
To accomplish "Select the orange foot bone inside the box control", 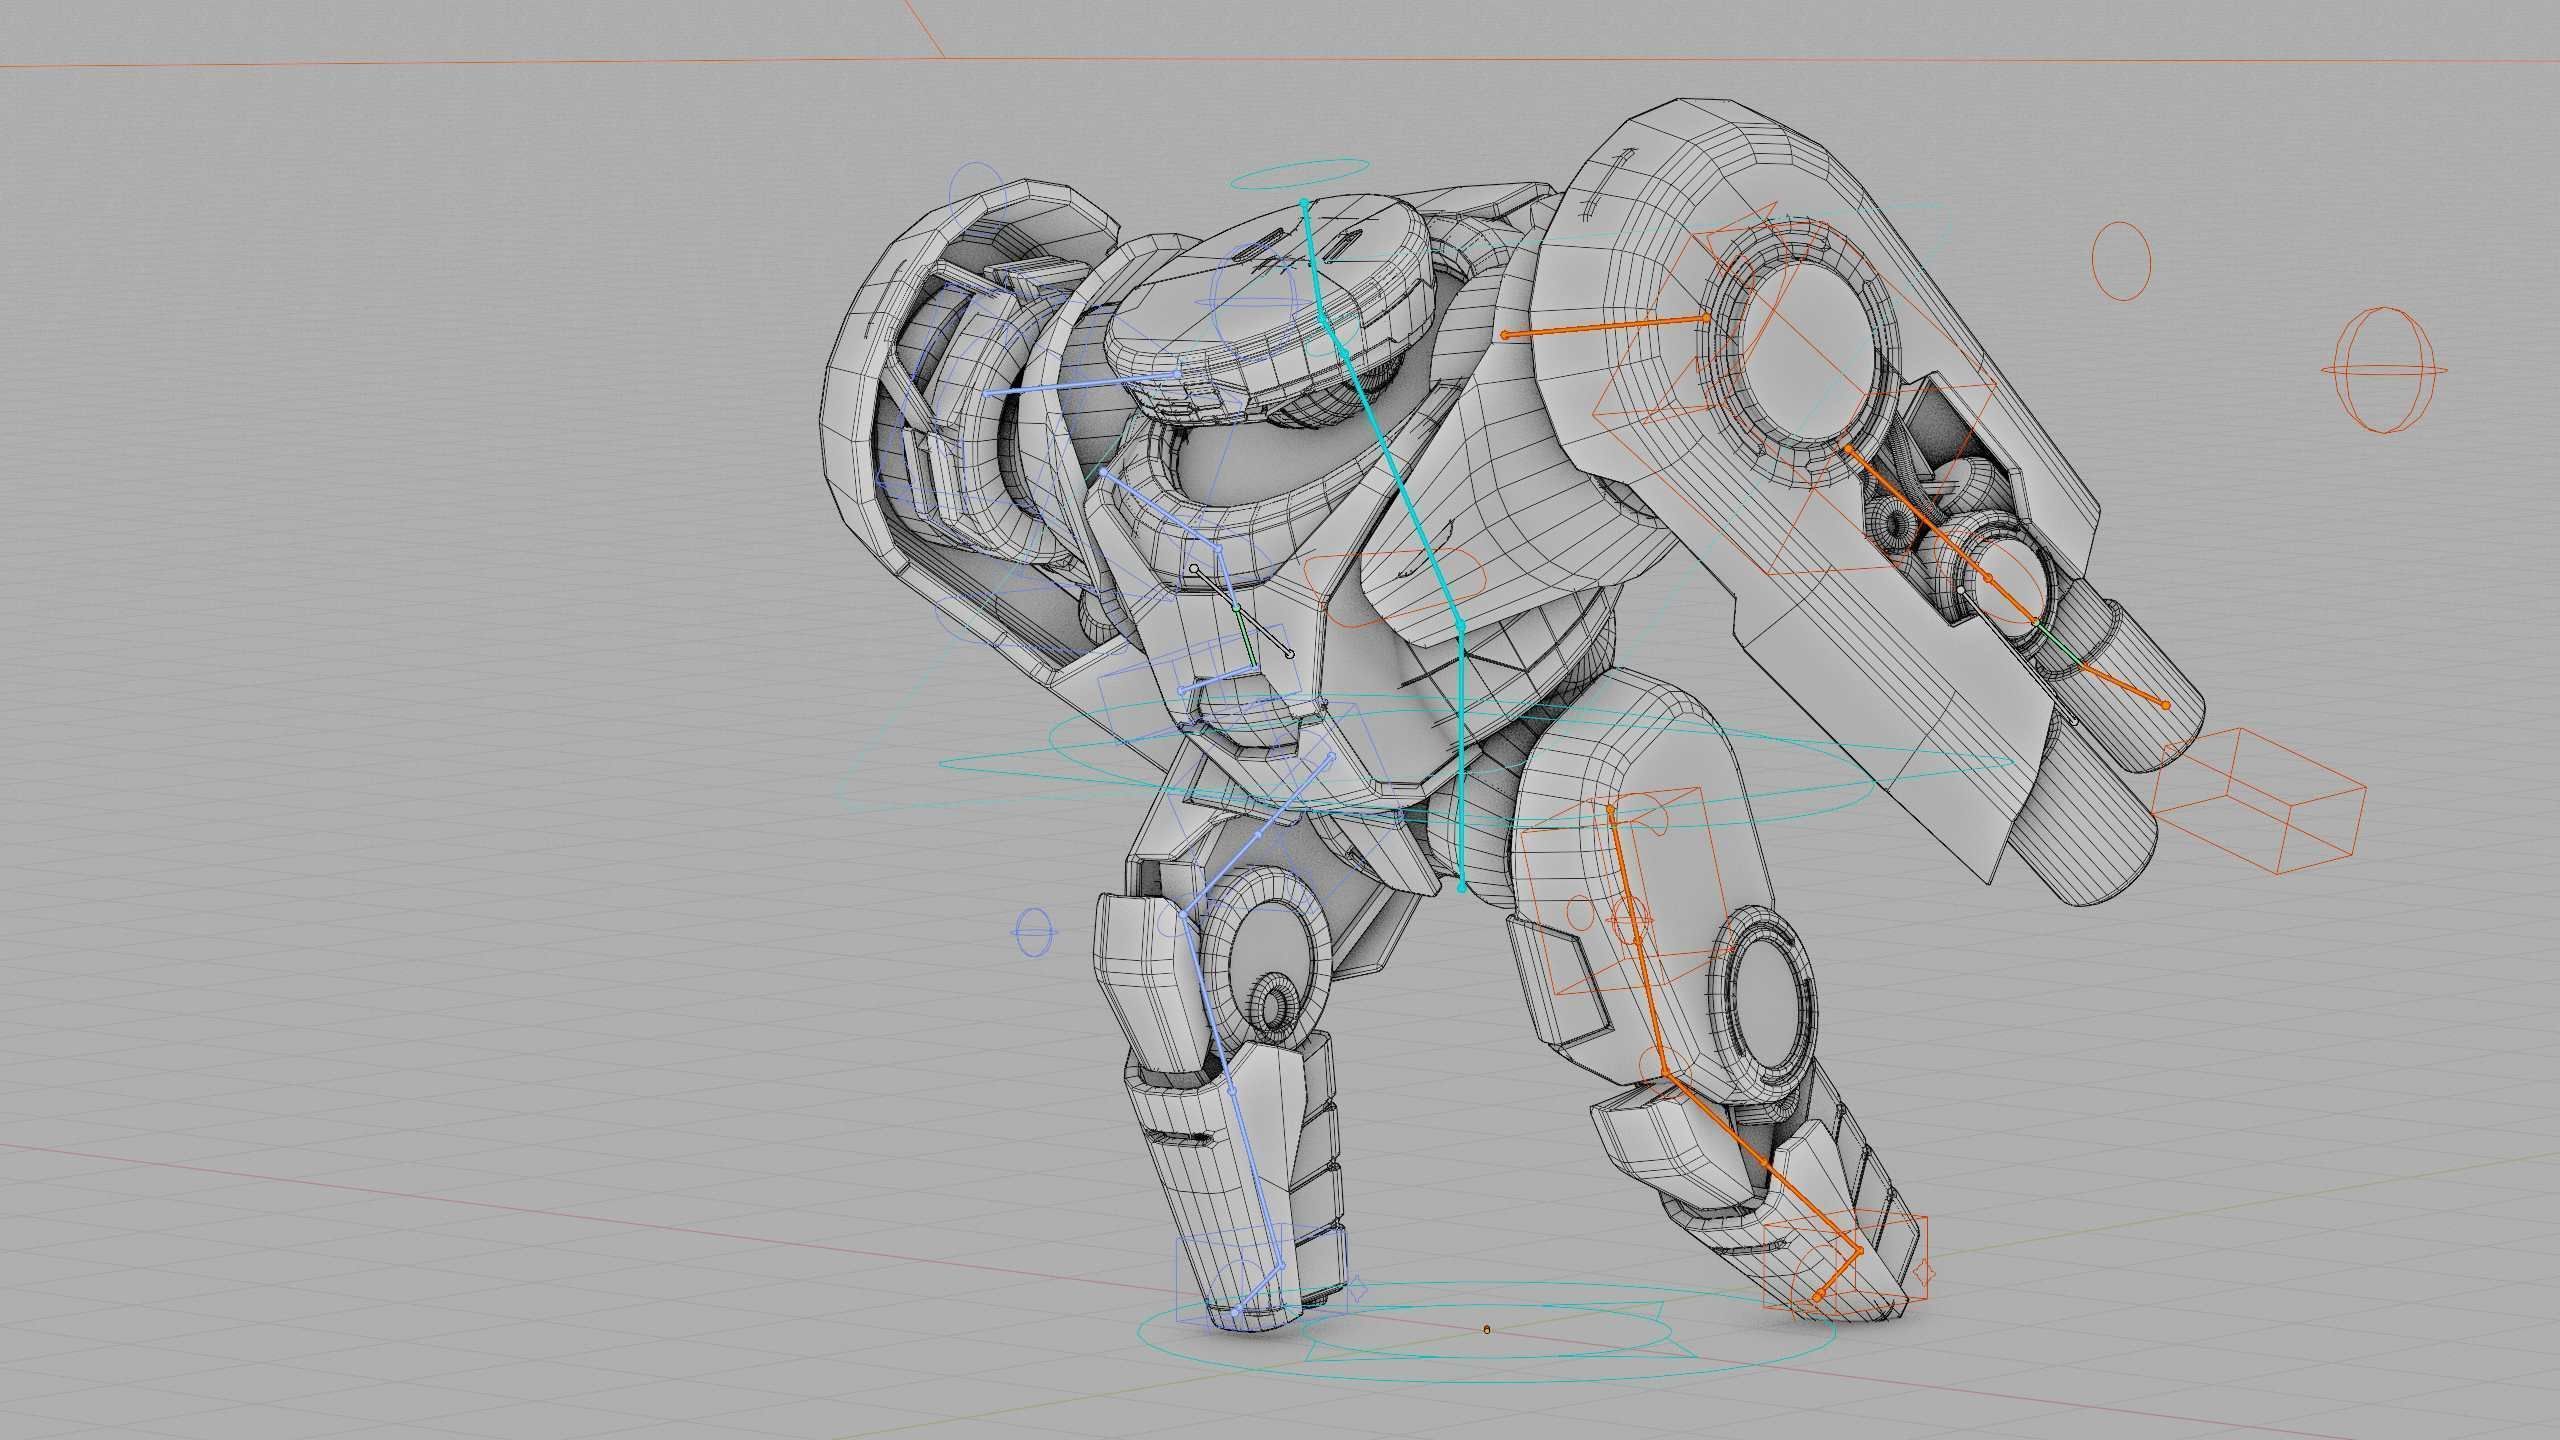I will click(x=1838, y=1274).
